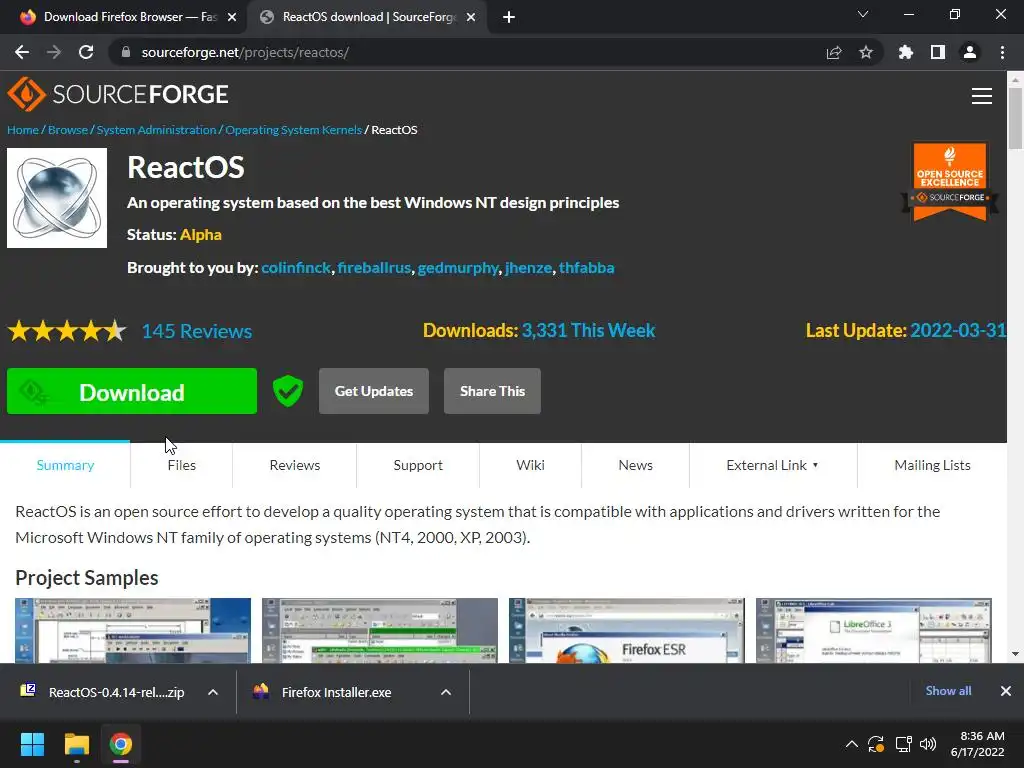
Task: Bookmark this page with the star icon
Action: point(866,52)
